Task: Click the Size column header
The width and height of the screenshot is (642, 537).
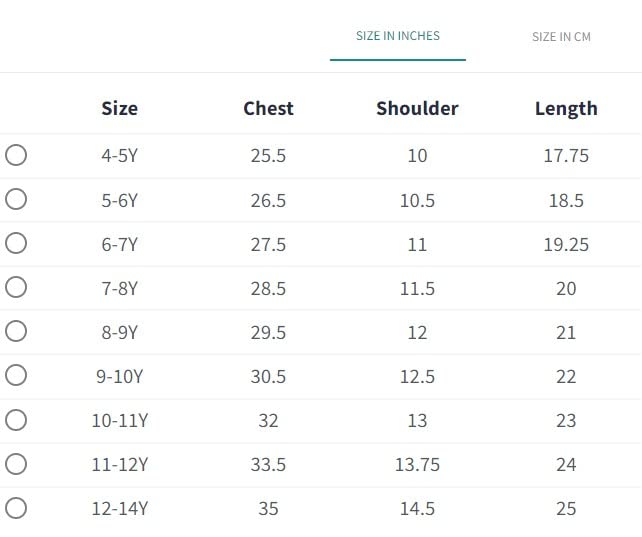Action: click(x=119, y=108)
